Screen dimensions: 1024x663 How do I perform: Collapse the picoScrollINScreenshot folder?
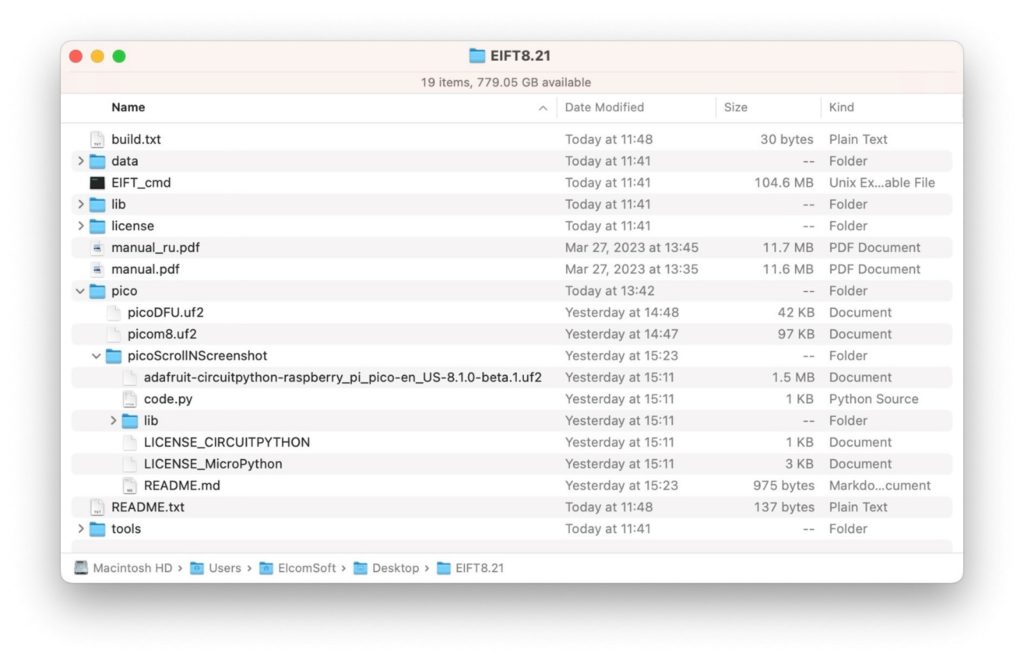pyautogui.click(x=94, y=355)
